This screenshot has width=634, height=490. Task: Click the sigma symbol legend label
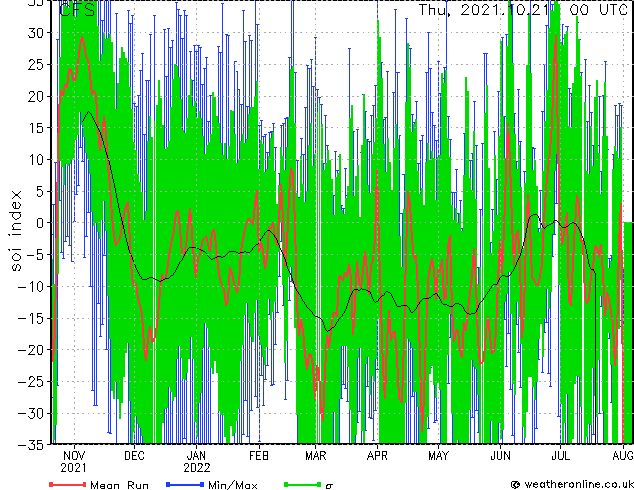click(330, 486)
